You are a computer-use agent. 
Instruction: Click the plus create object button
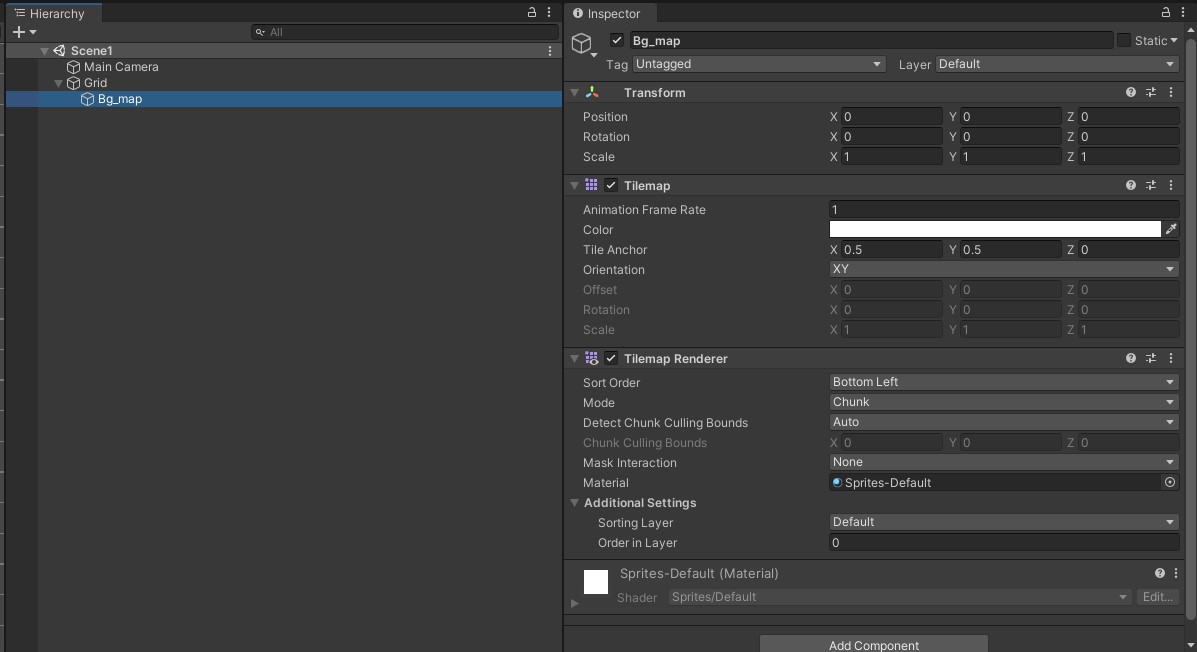(19, 32)
